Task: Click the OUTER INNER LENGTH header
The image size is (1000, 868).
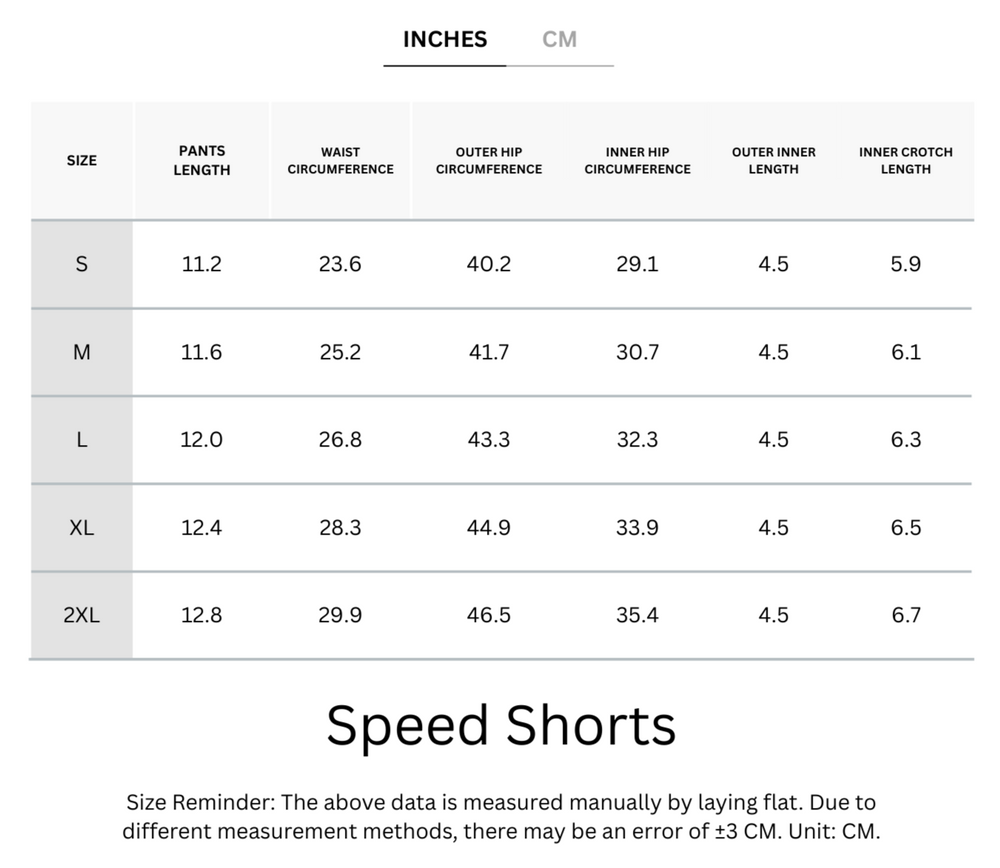Action: 773,160
